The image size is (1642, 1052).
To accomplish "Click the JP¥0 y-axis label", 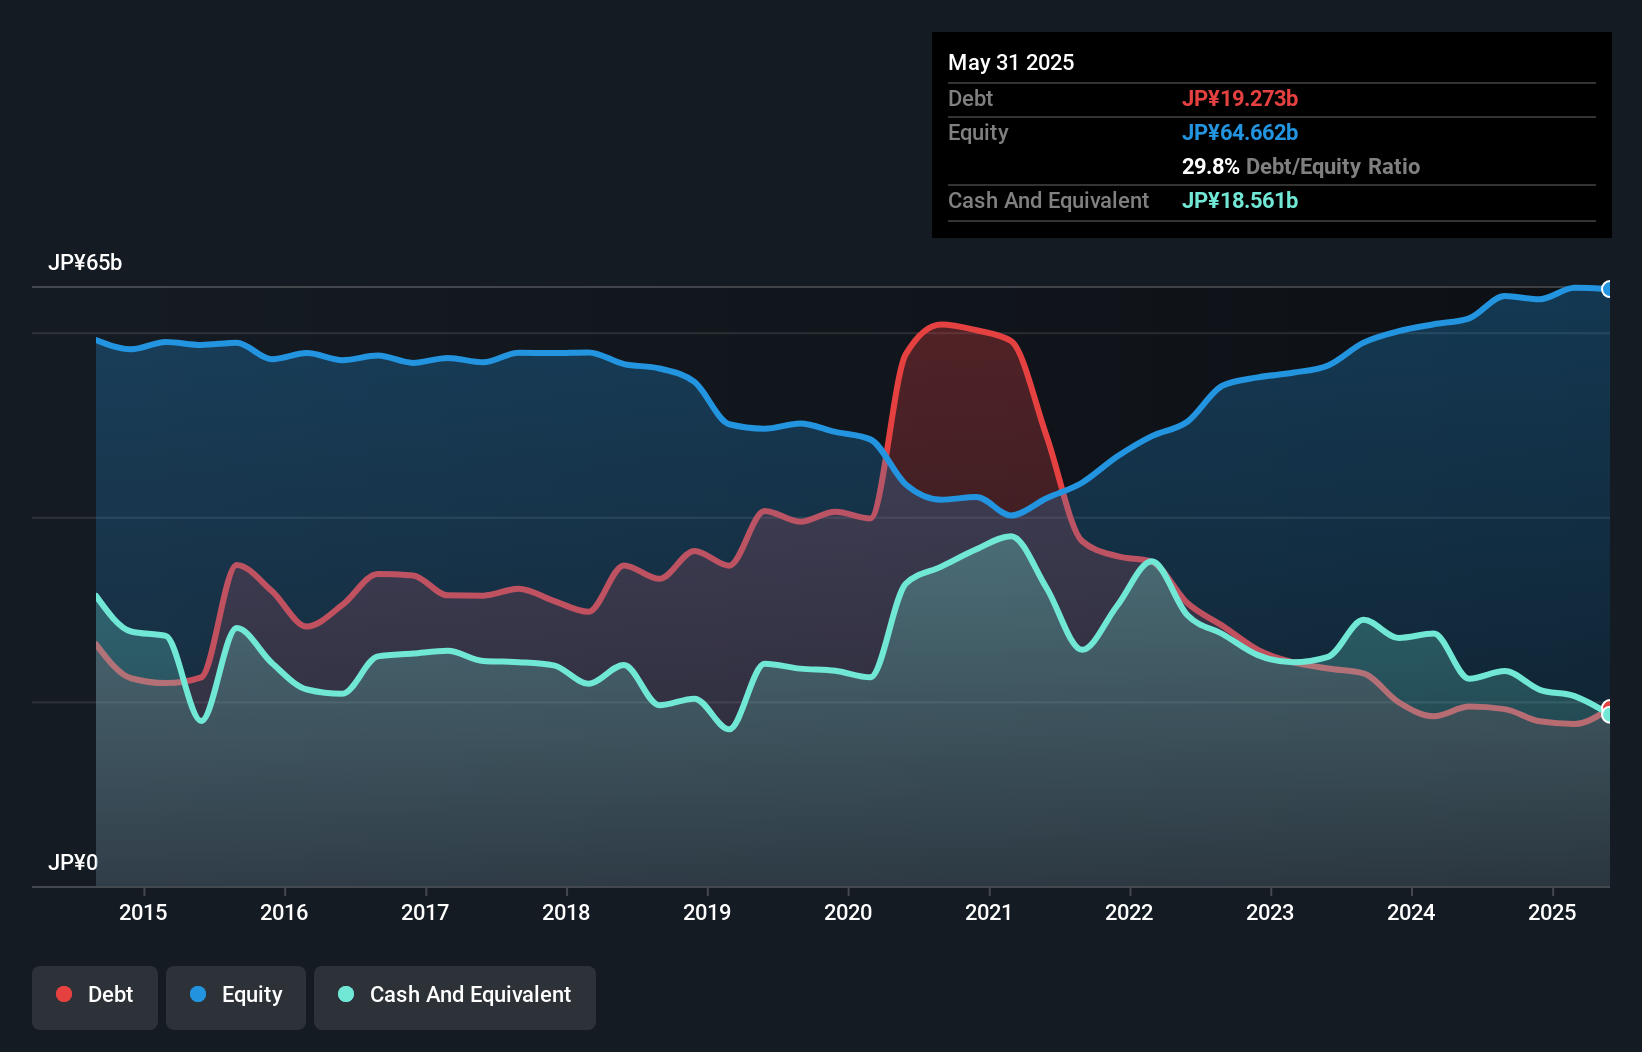I will click(x=73, y=862).
